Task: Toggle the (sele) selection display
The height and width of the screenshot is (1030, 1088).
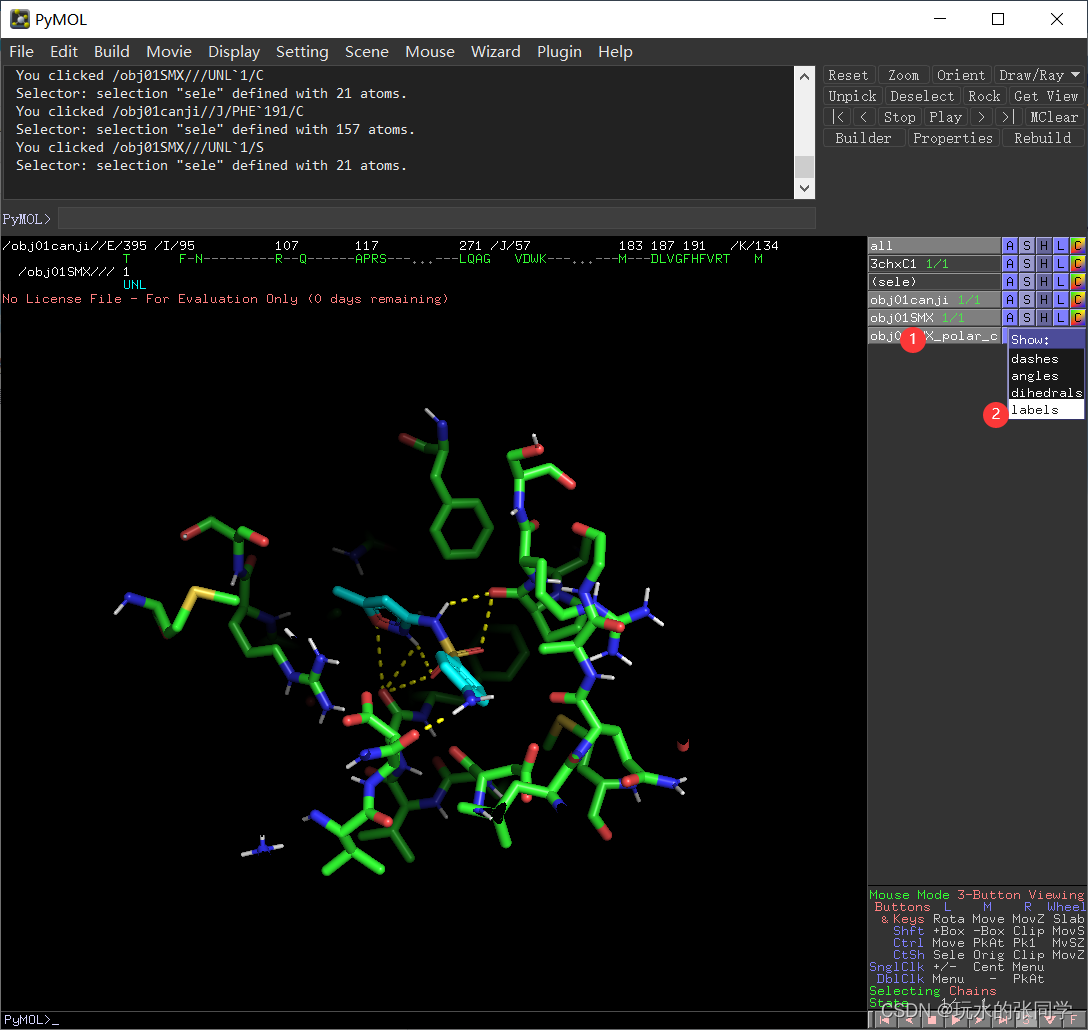Action: [934, 282]
